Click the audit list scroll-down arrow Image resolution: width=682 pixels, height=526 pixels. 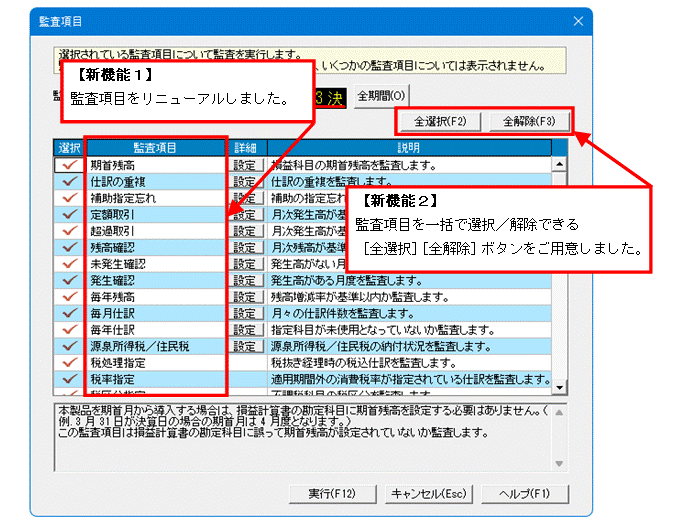click(x=559, y=387)
